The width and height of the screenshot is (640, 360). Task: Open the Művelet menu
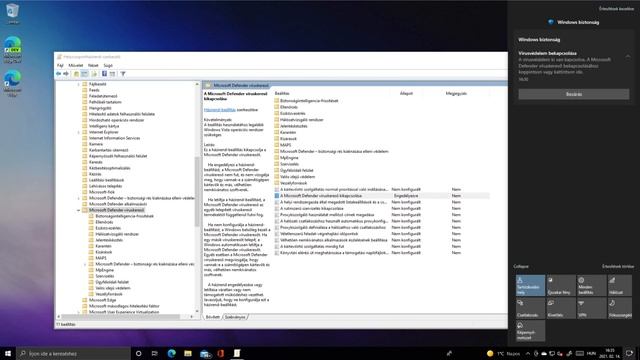click(x=76, y=65)
